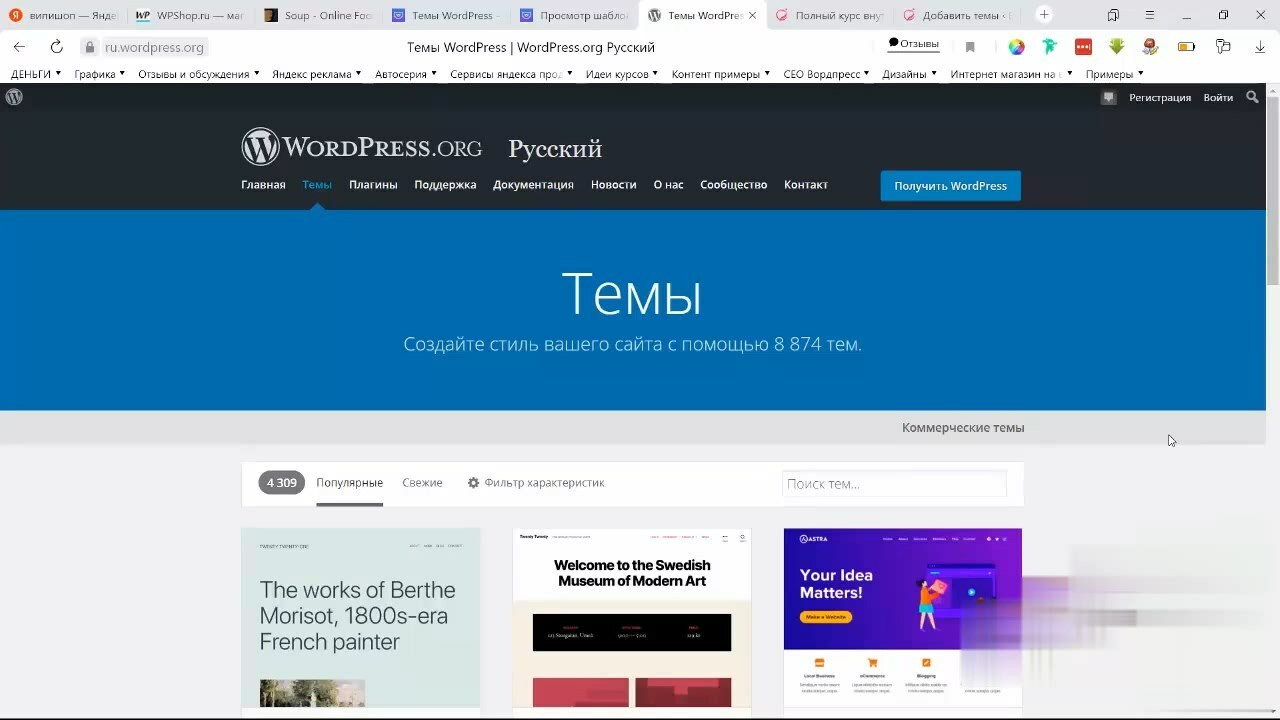Switch to the Soup - Online Food tab
The image size is (1280, 720).
pos(318,15)
